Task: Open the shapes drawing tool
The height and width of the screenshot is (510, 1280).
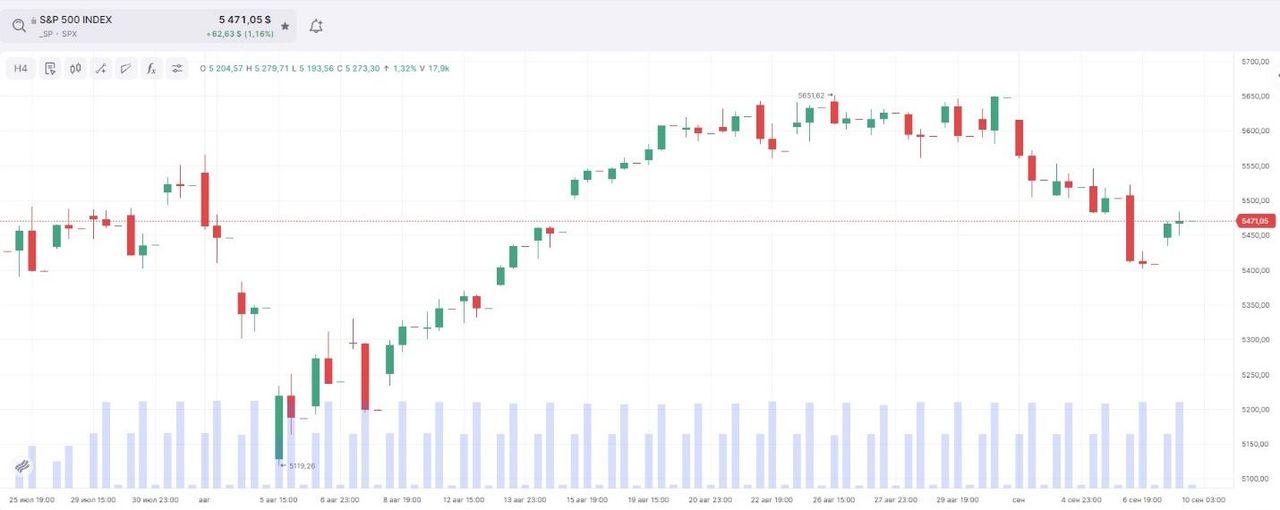Action: tap(126, 68)
